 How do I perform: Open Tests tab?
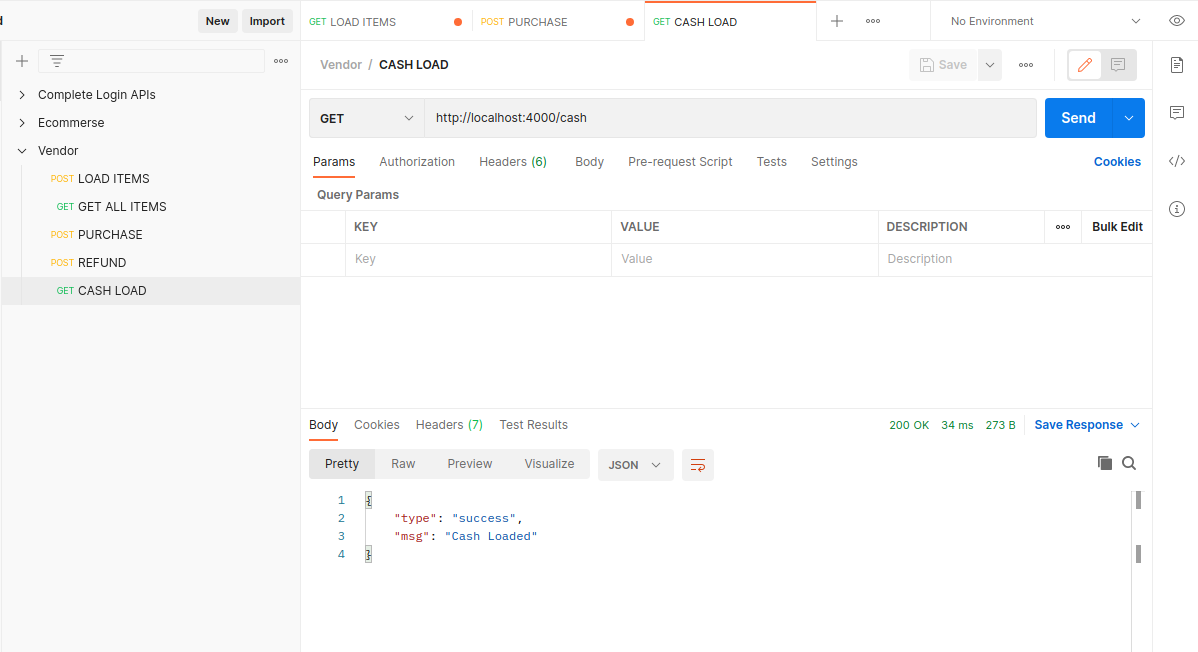click(x=772, y=162)
